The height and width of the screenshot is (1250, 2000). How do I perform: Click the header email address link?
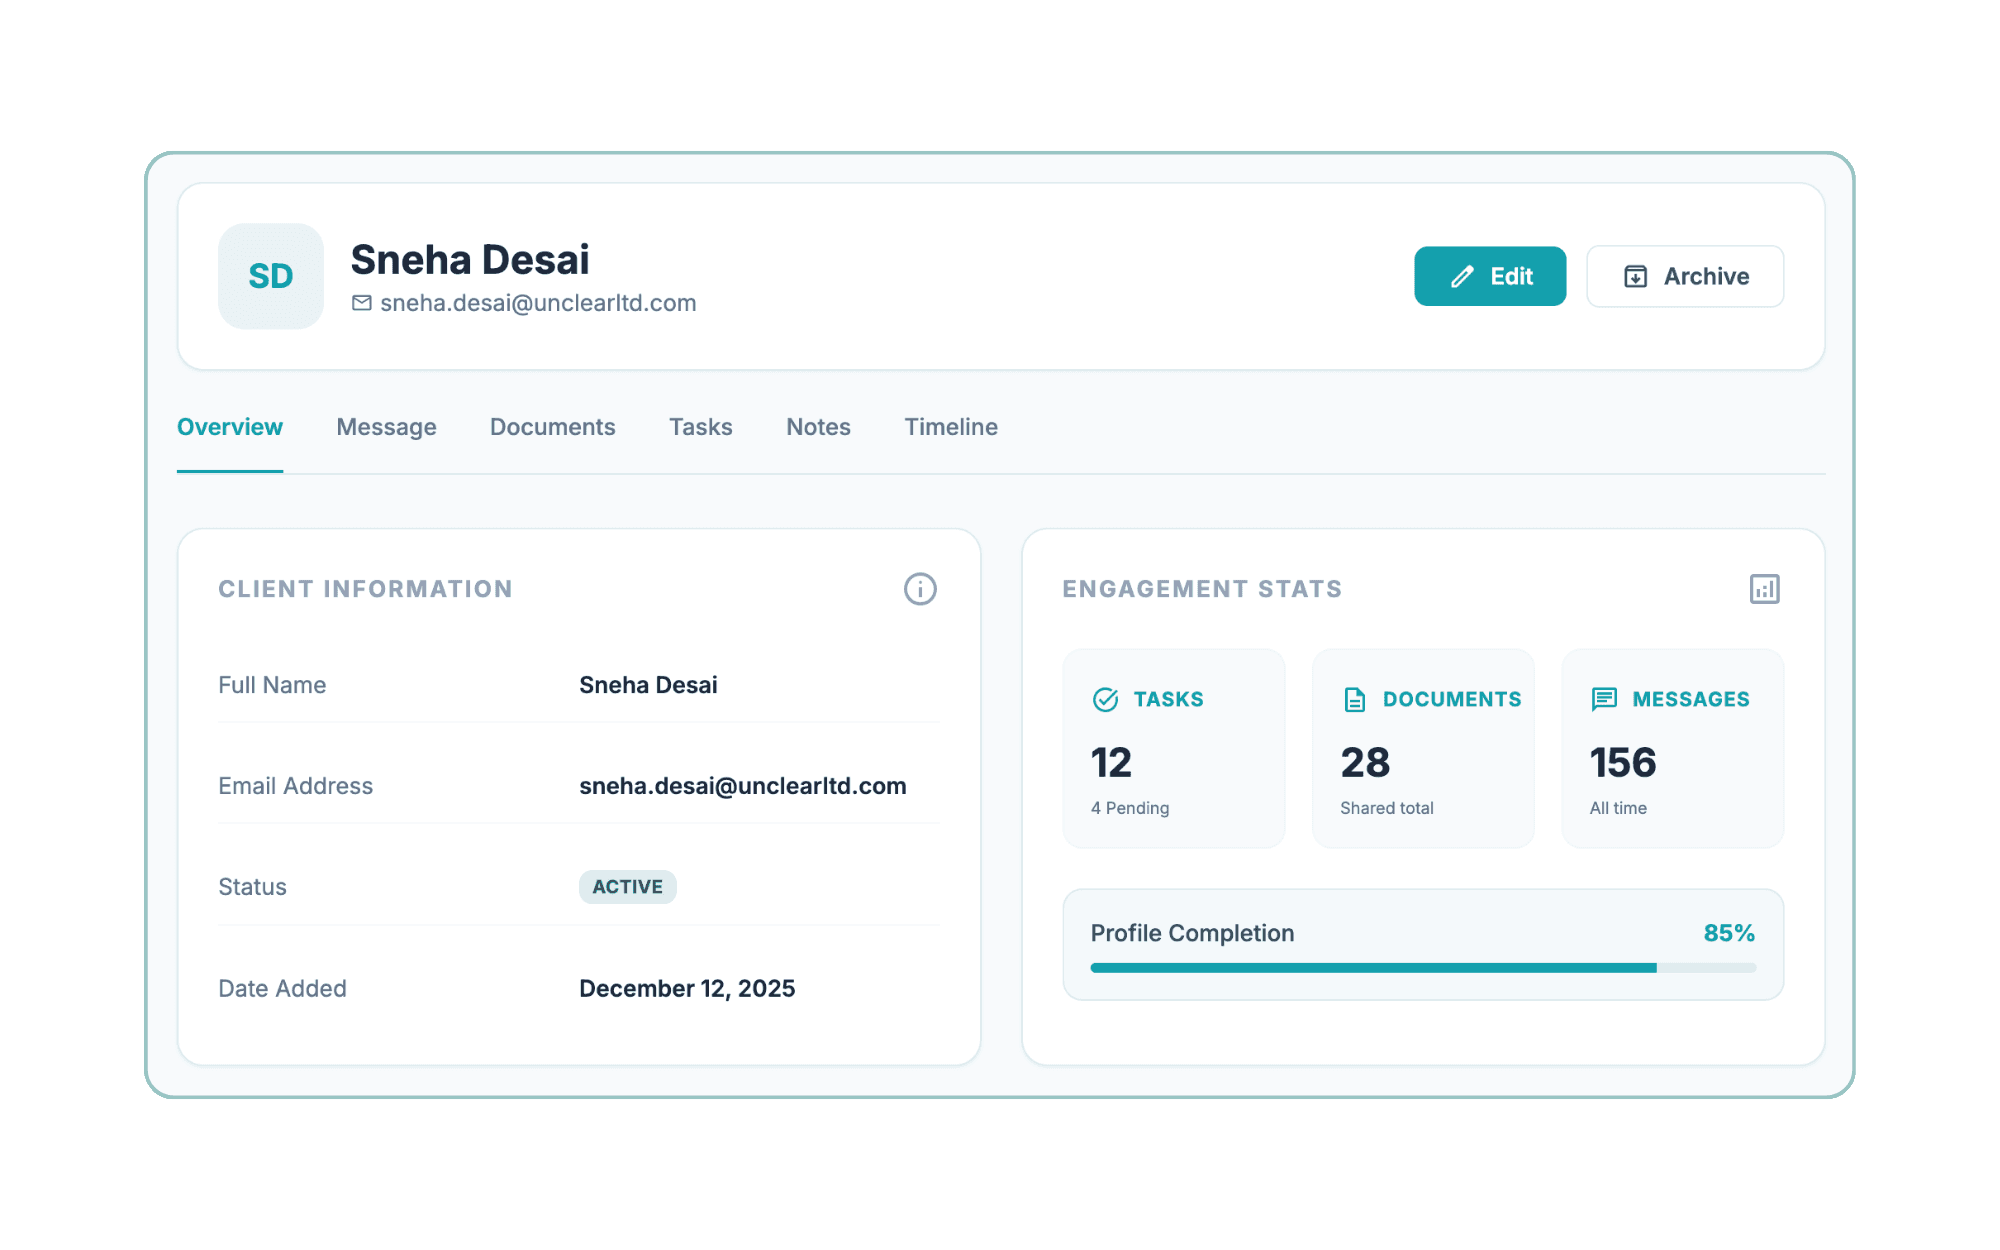(x=538, y=303)
